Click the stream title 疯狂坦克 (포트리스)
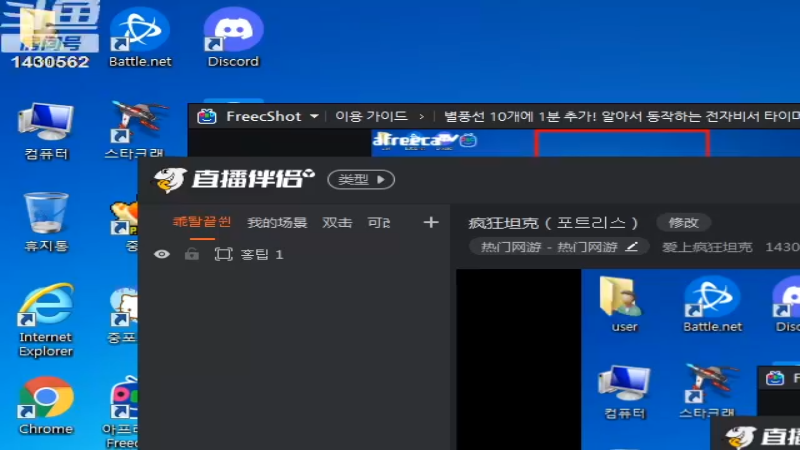The image size is (800, 450). 554,222
